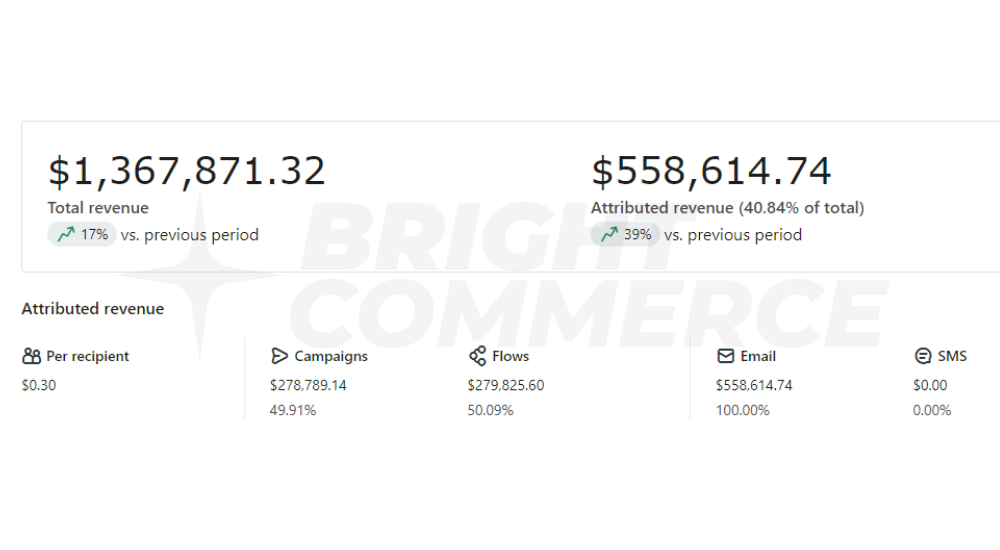This screenshot has width=1000, height=550.
Task: Click the Total revenue label
Action: [98, 208]
